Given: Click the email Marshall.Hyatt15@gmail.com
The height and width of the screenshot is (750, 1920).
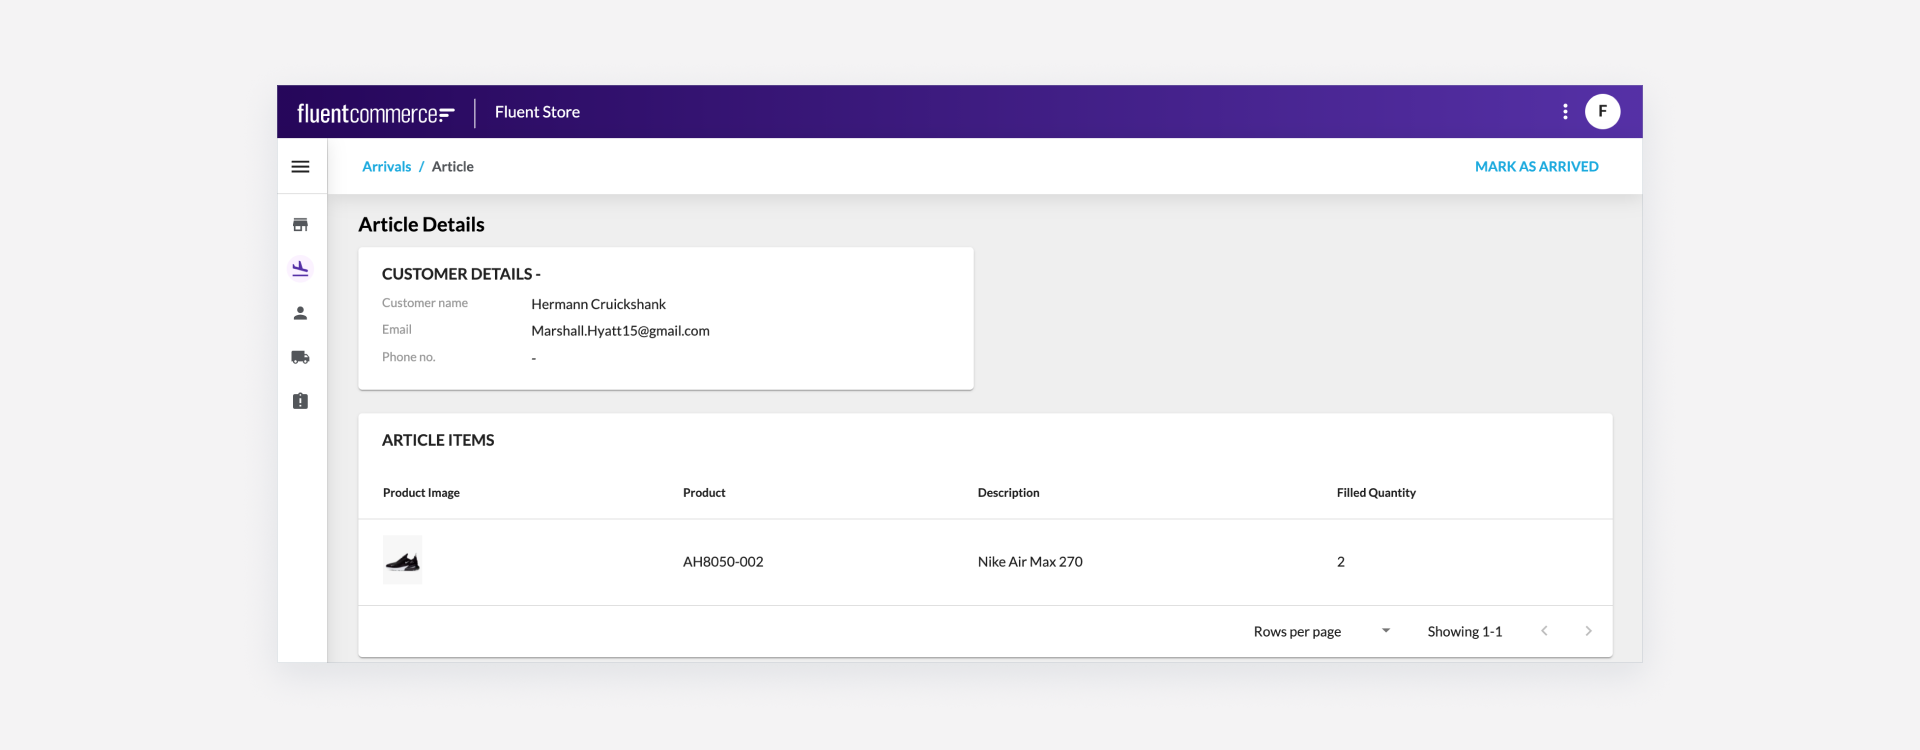Looking at the screenshot, I should (x=620, y=331).
